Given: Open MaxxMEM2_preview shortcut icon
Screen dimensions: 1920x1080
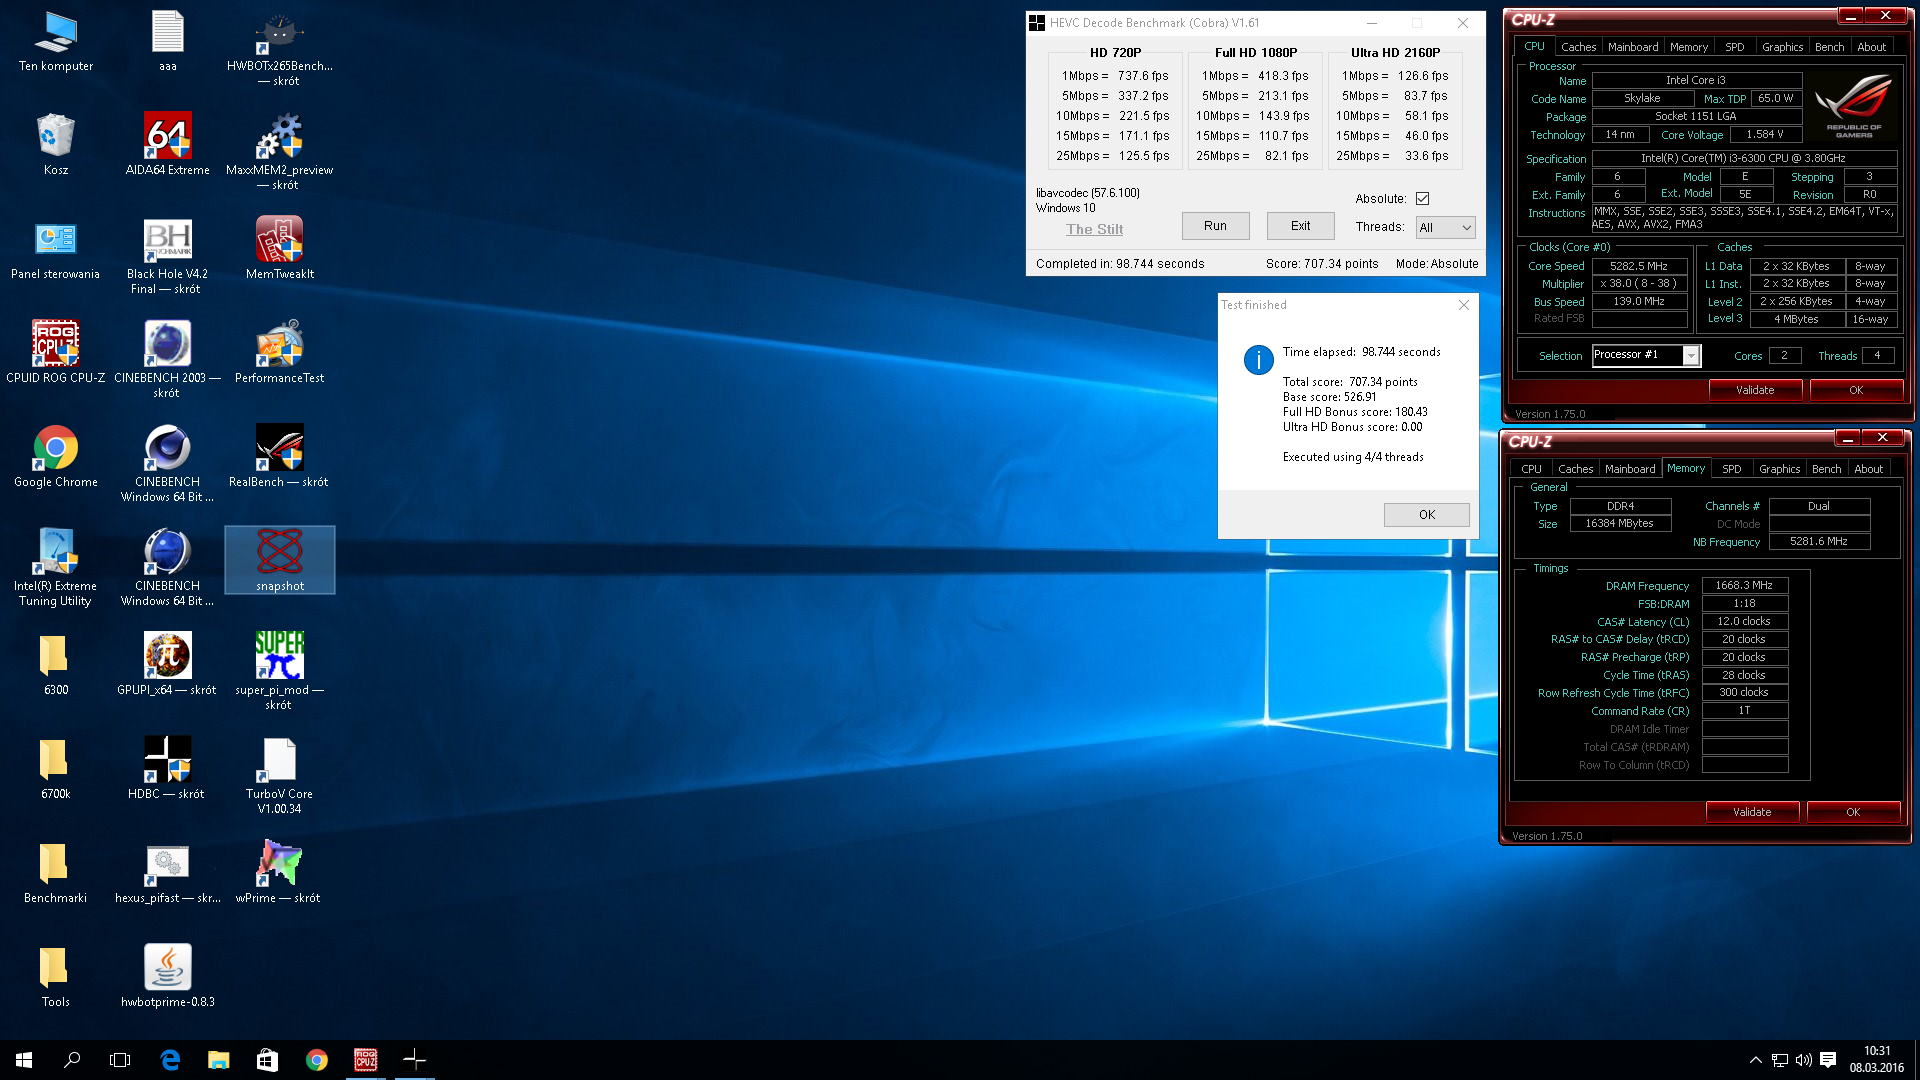Looking at the screenshot, I should 280,152.
